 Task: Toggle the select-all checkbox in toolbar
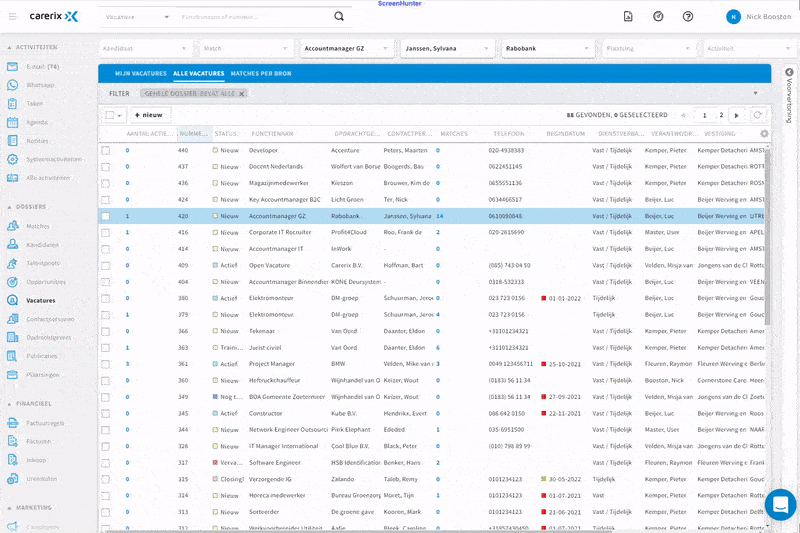pyautogui.click(x=110, y=115)
